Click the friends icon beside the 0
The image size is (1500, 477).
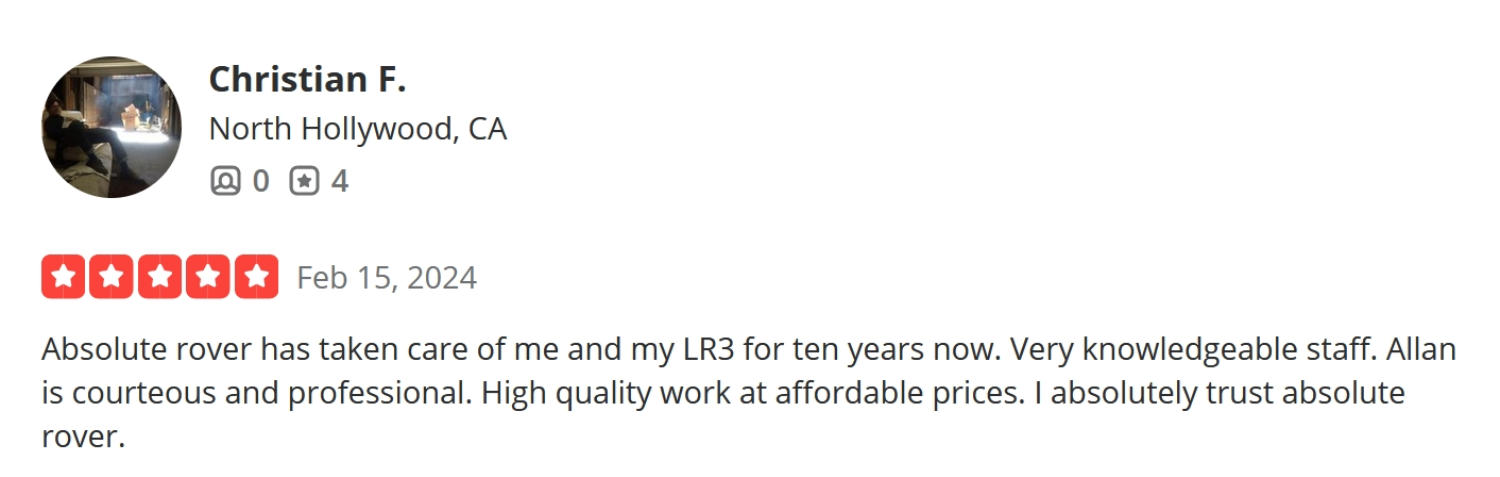click(x=226, y=181)
